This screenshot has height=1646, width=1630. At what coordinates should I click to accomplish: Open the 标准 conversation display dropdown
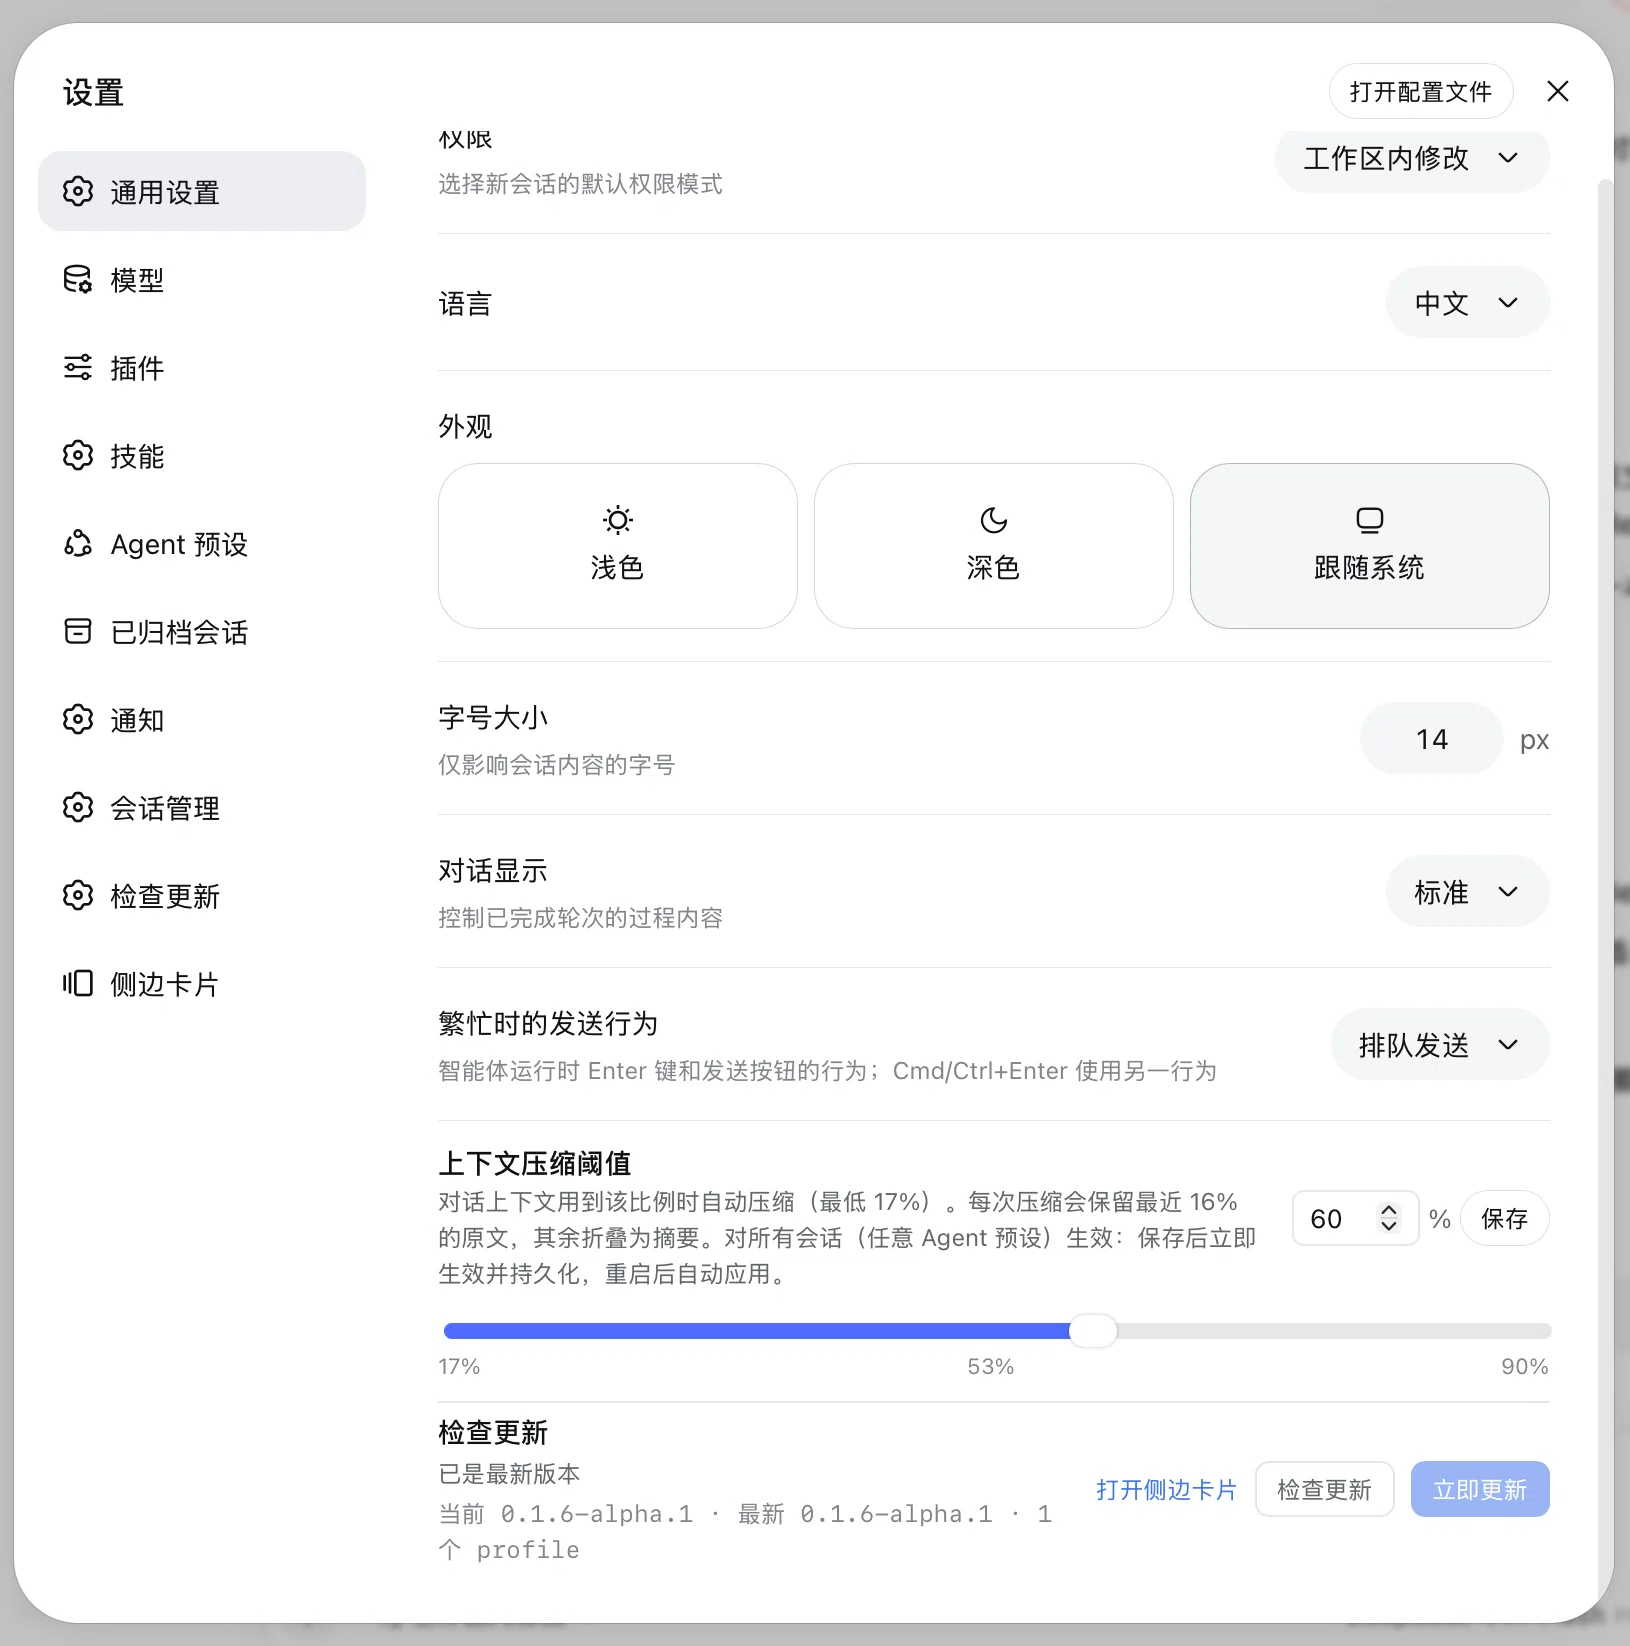[x=1467, y=891]
